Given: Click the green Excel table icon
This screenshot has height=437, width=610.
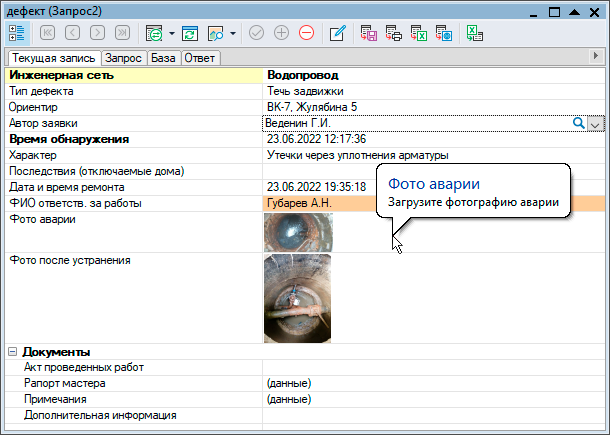Looking at the screenshot, I should pos(475,33).
